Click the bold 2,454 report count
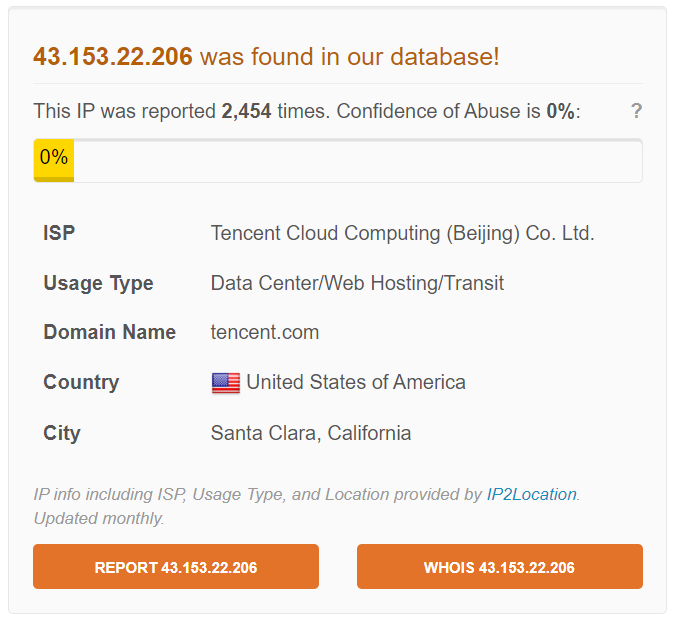 click(246, 111)
